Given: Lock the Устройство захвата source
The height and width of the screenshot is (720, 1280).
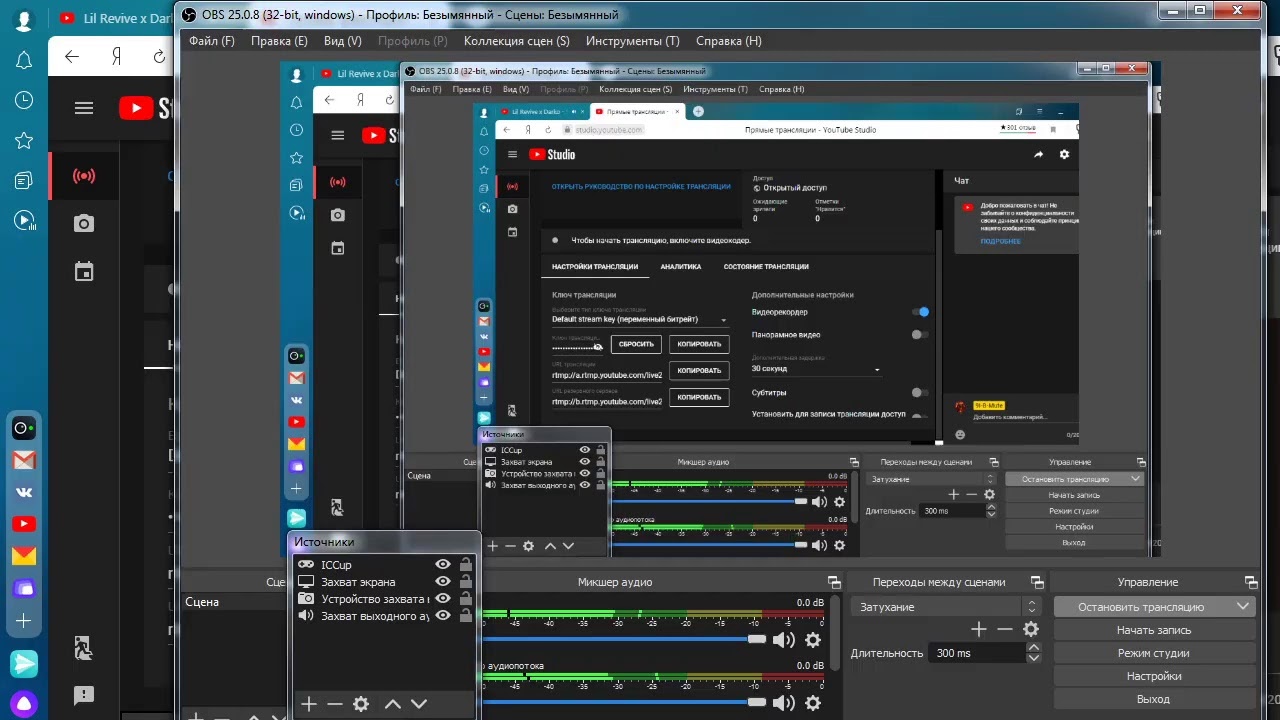Looking at the screenshot, I should [465, 599].
